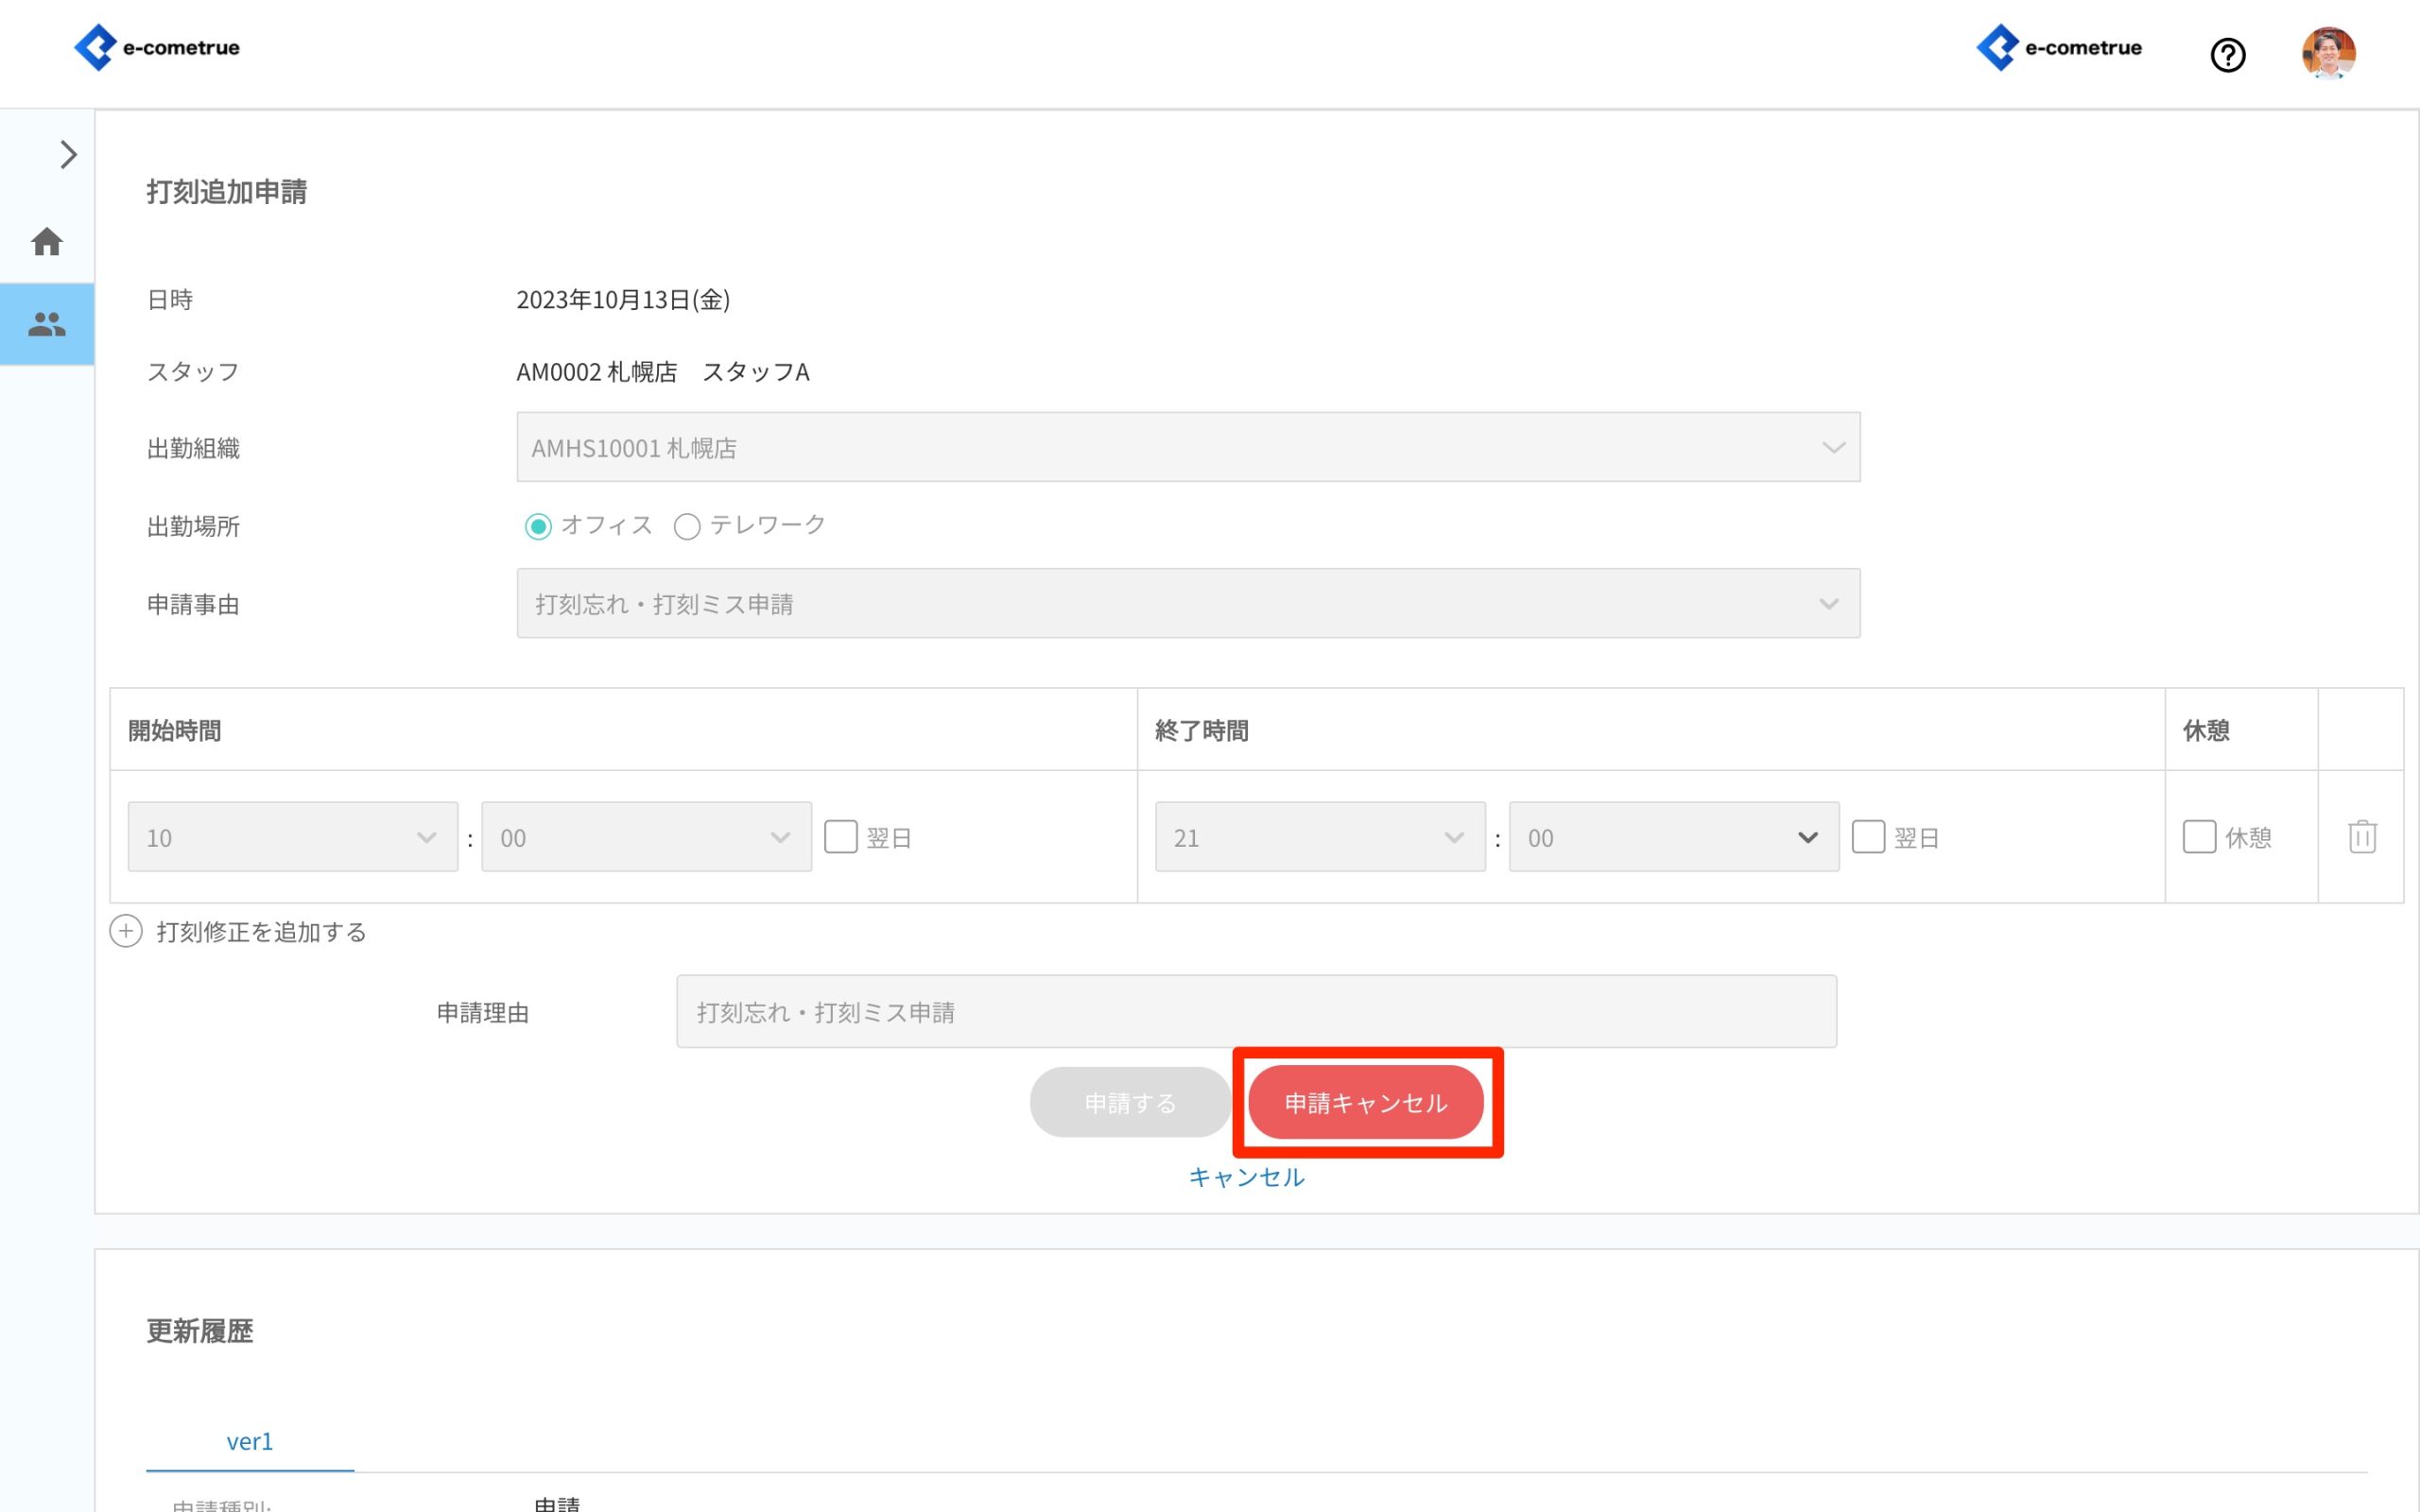2420x1512 pixels.
Task: Open the help question mark icon
Action: coord(2227,55)
